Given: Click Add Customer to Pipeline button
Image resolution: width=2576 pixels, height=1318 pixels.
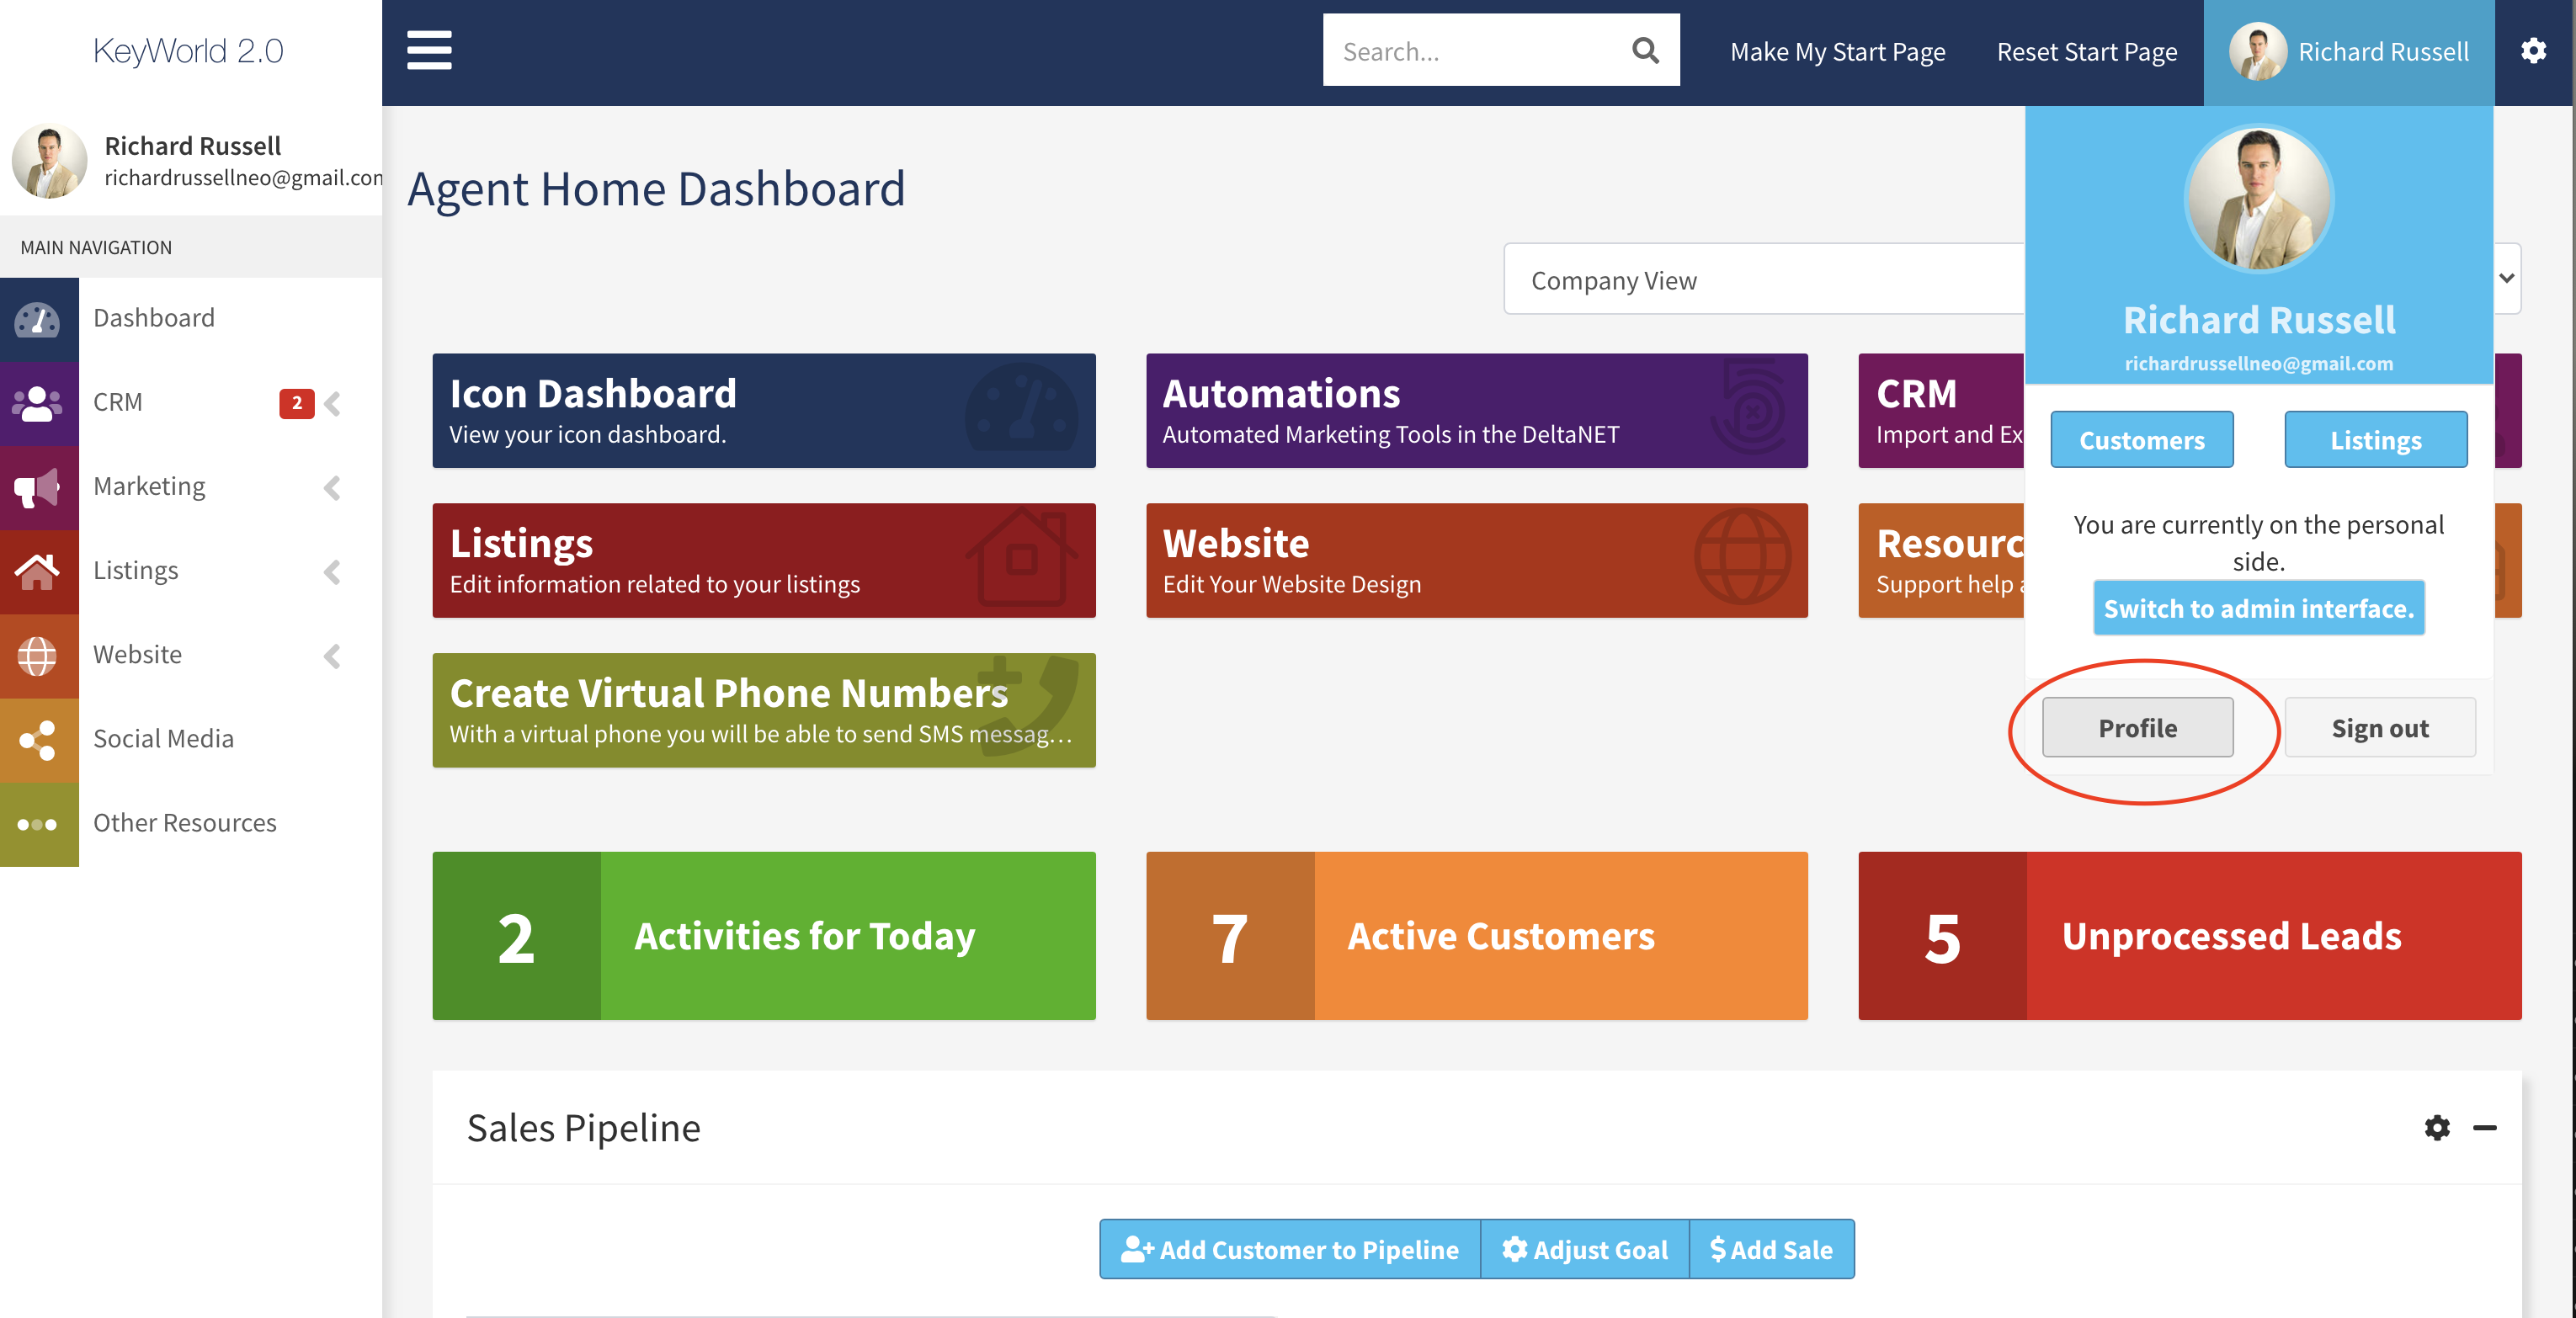Looking at the screenshot, I should pos(1289,1248).
